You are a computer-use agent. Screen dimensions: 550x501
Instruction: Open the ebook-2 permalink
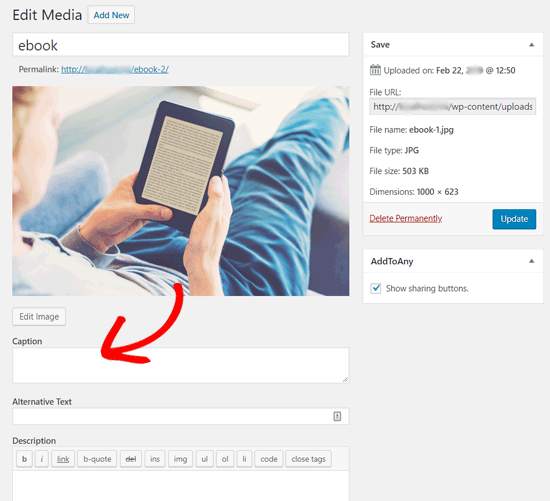(115, 69)
